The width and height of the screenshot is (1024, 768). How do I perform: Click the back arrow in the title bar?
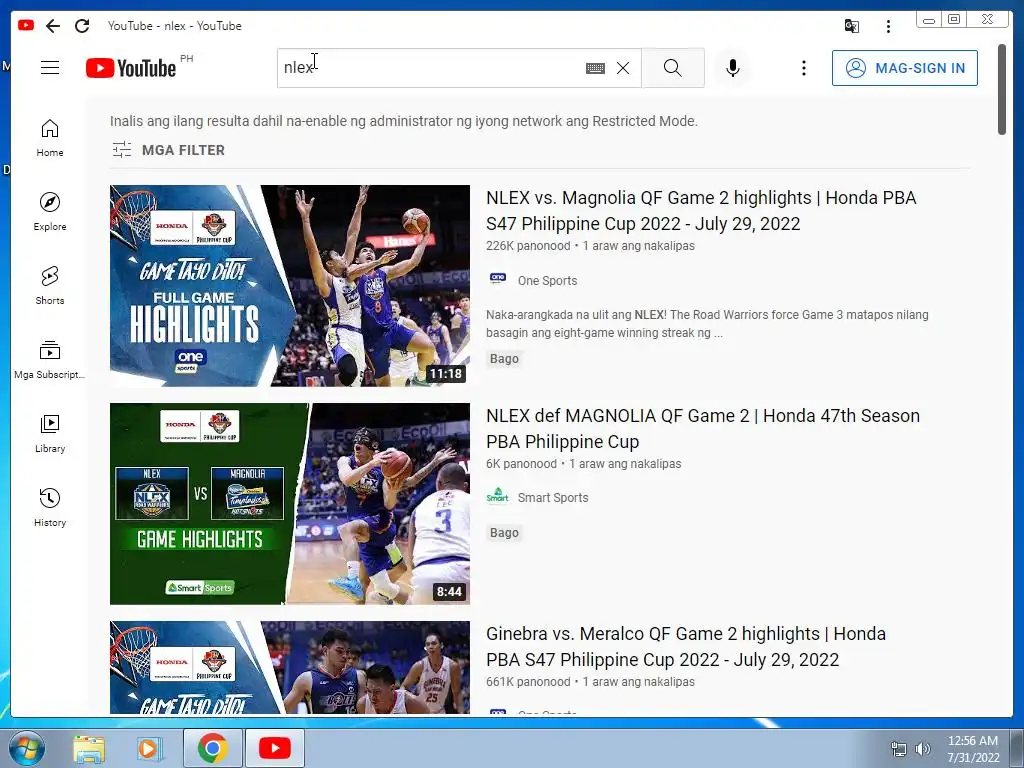point(53,26)
